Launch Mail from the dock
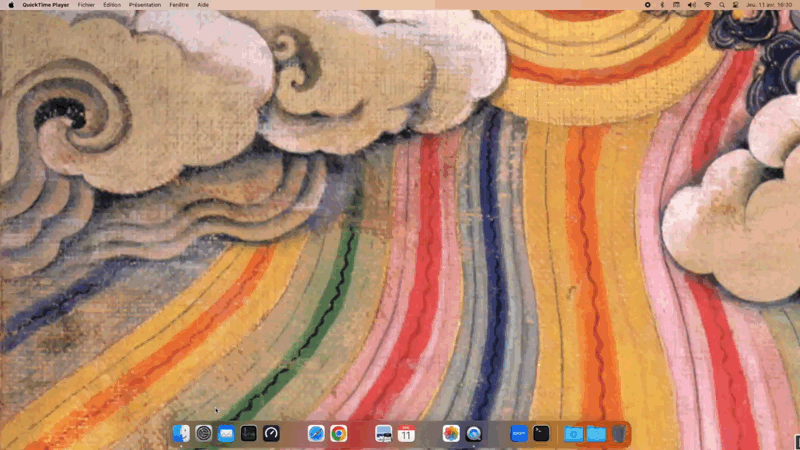 pos(226,433)
